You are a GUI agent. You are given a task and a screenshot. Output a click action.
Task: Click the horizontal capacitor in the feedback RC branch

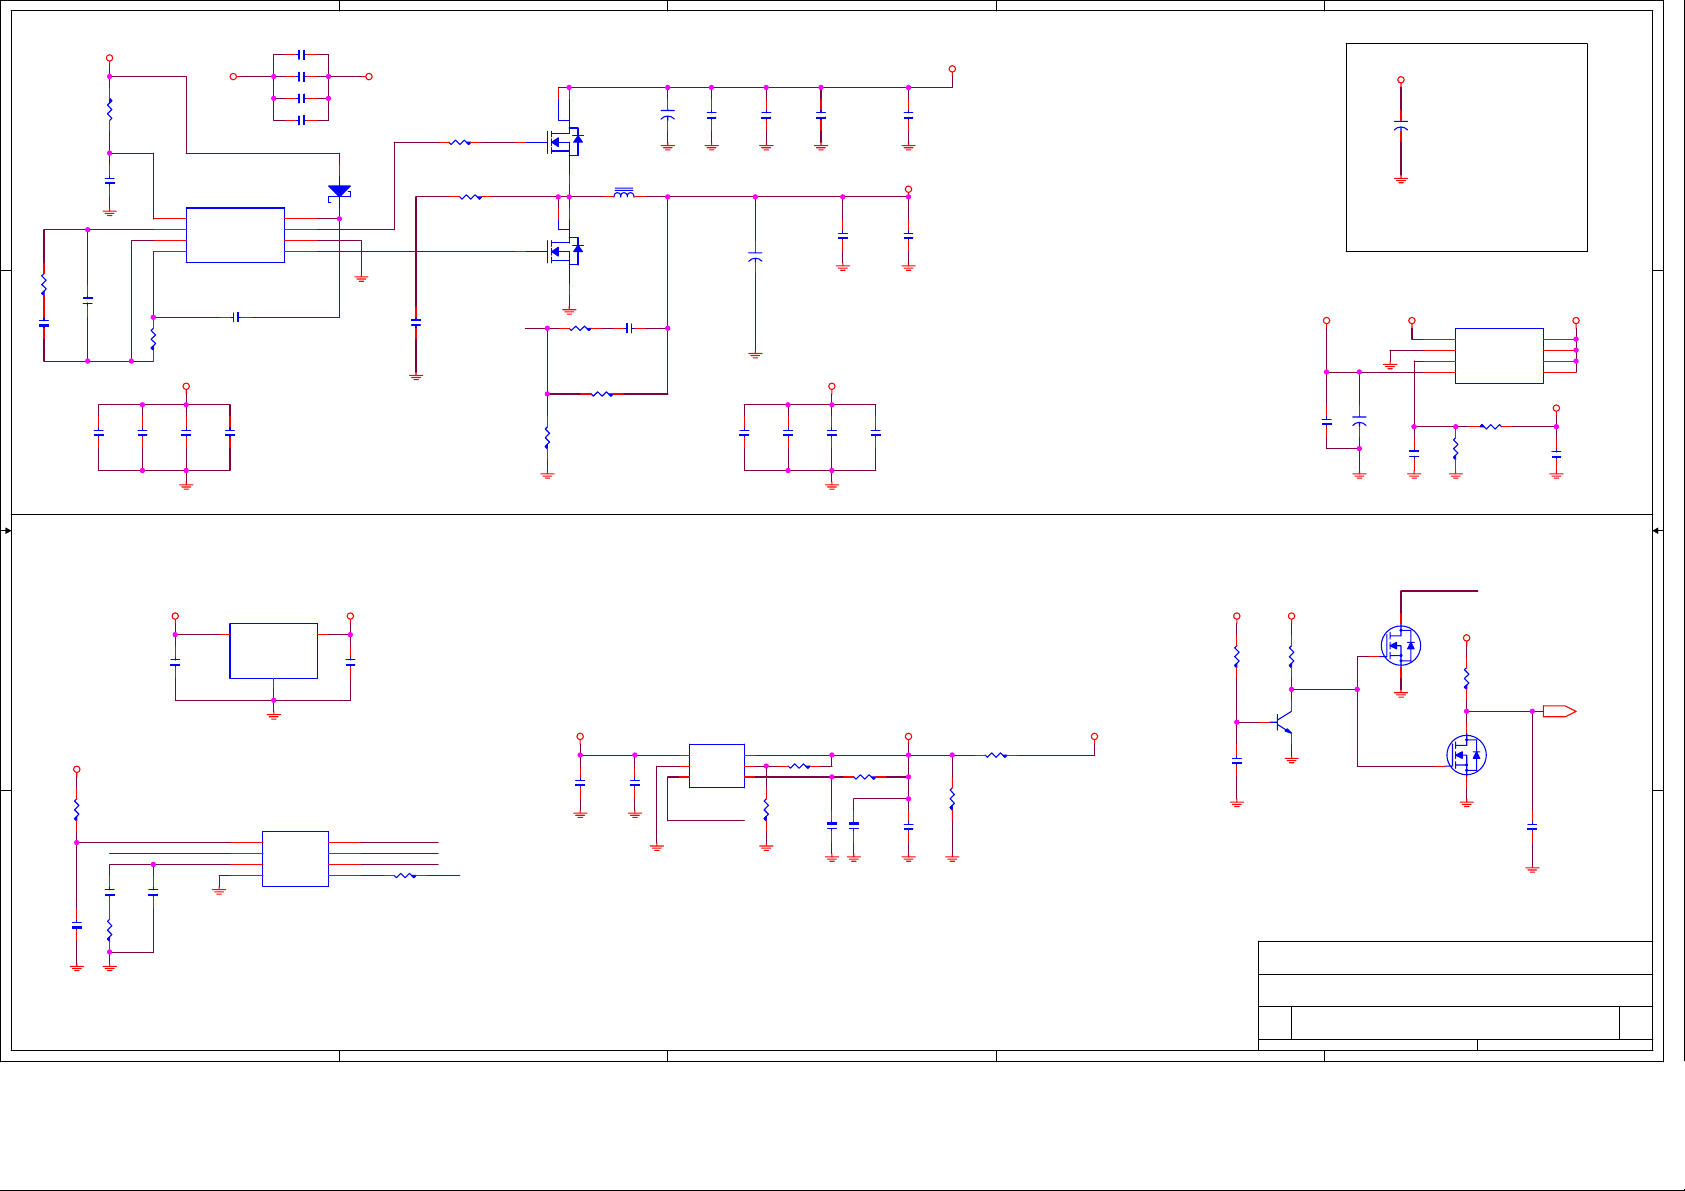coord(629,328)
